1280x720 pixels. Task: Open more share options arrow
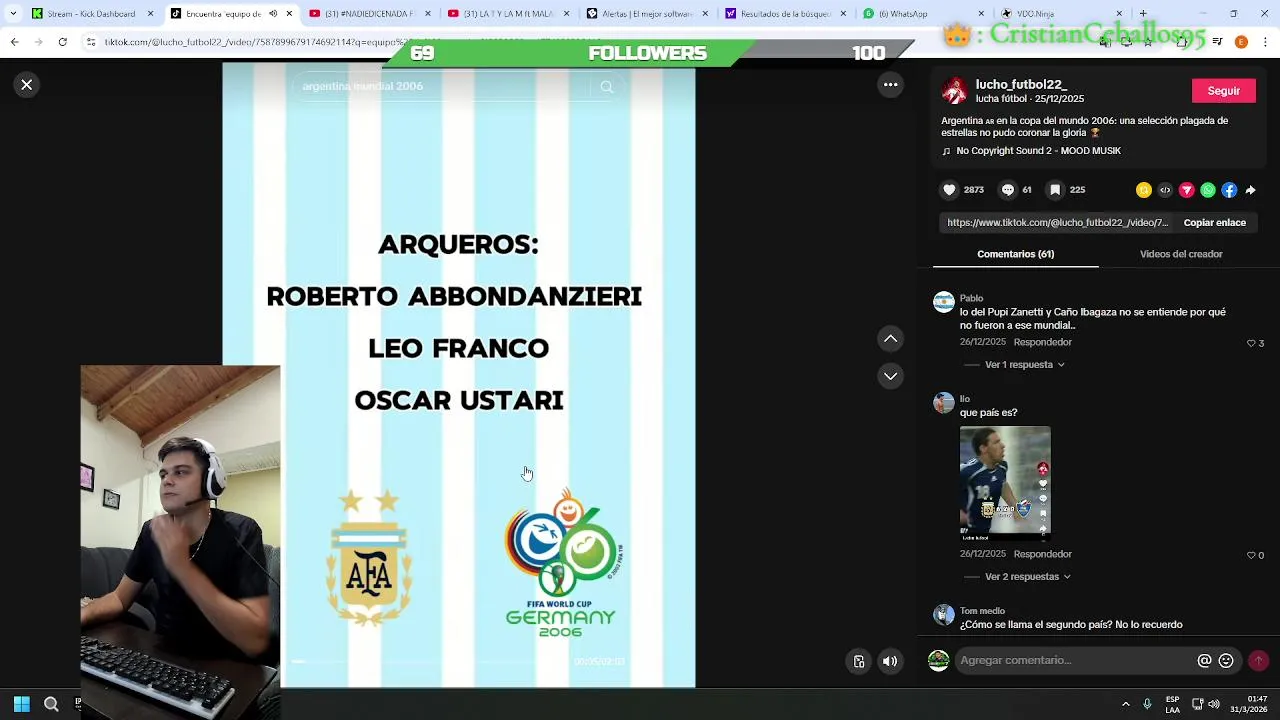pyautogui.click(x=1250, y=190)
